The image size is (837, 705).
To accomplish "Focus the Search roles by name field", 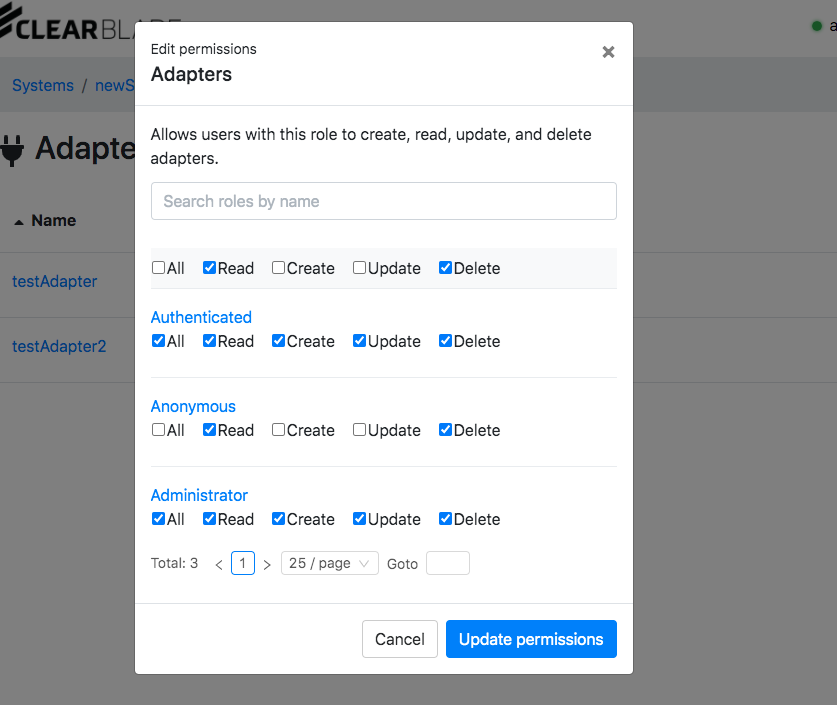I will tap(383, 201).
